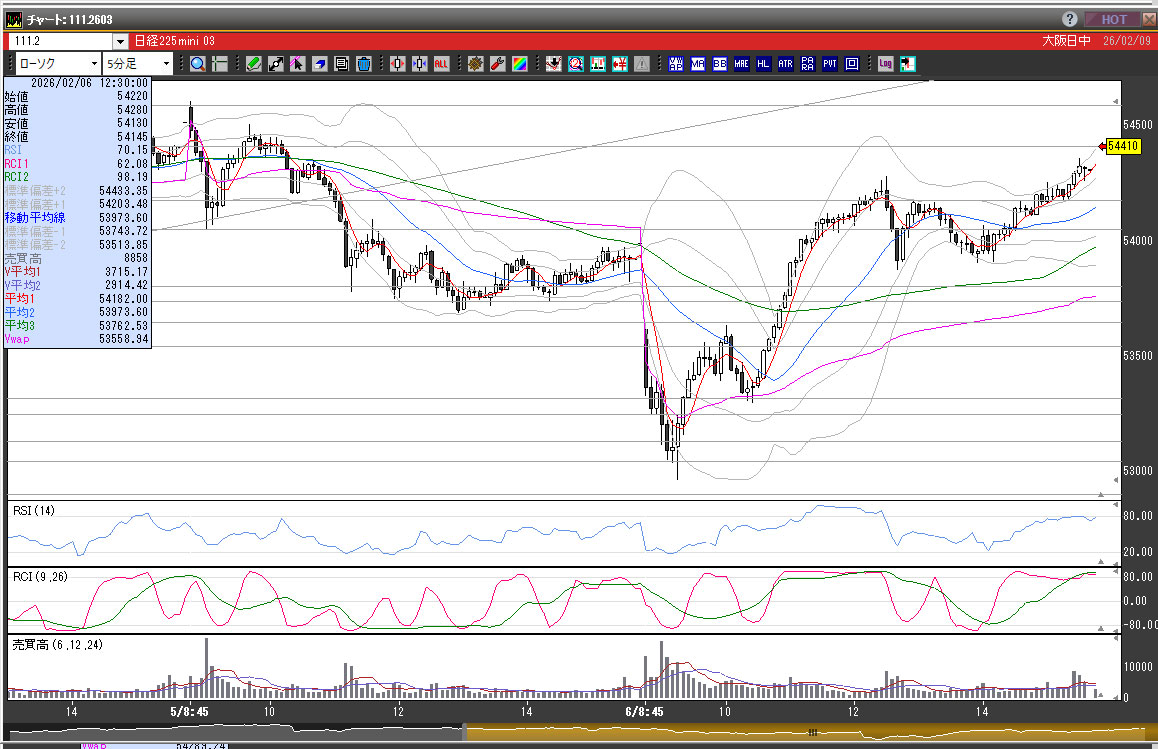Click the gold range bar in chart navigator

click(x=800, y=732)
